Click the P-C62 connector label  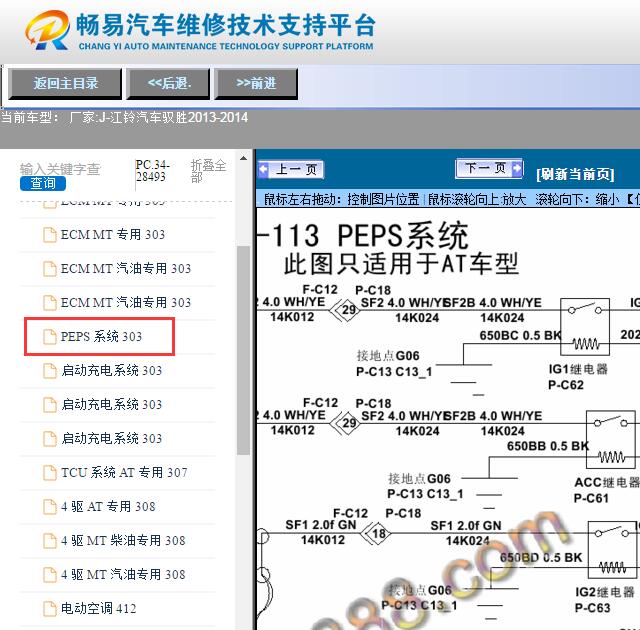click(566, 385)
